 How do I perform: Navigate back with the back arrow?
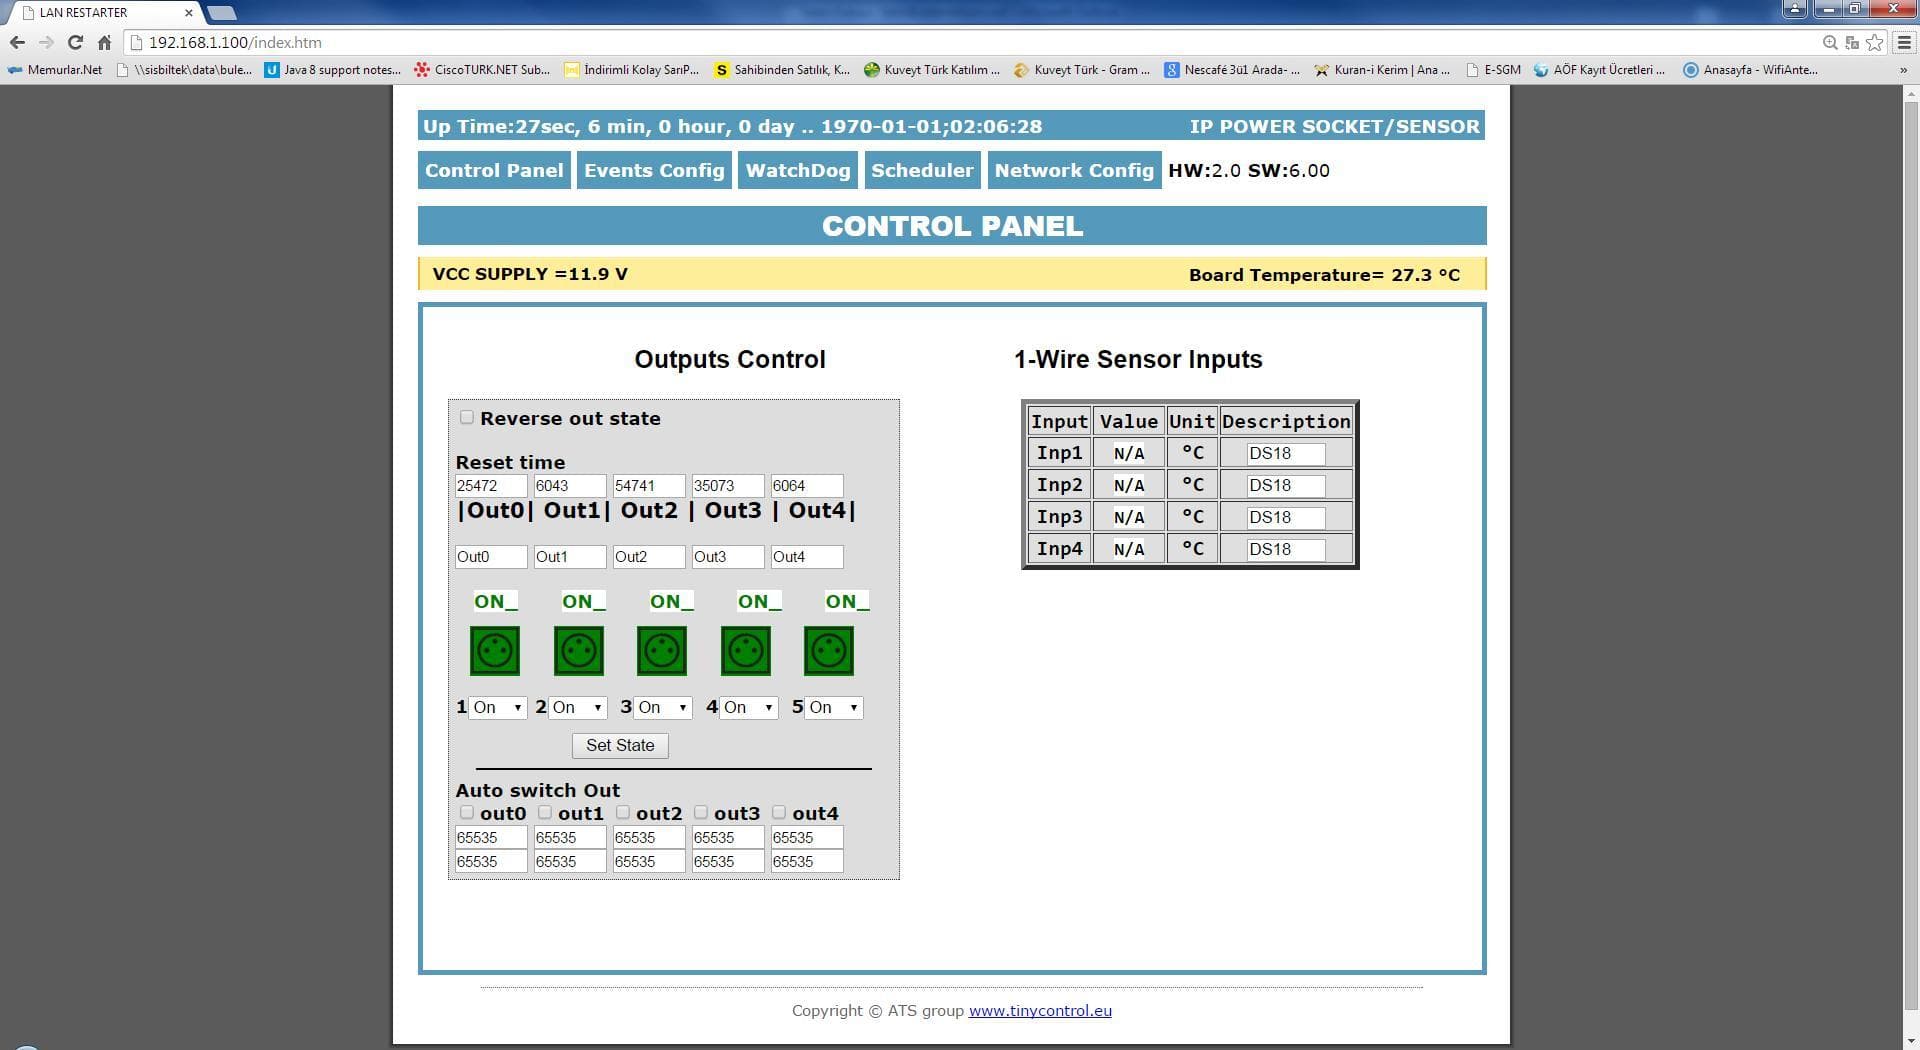[x=17, y=42]
